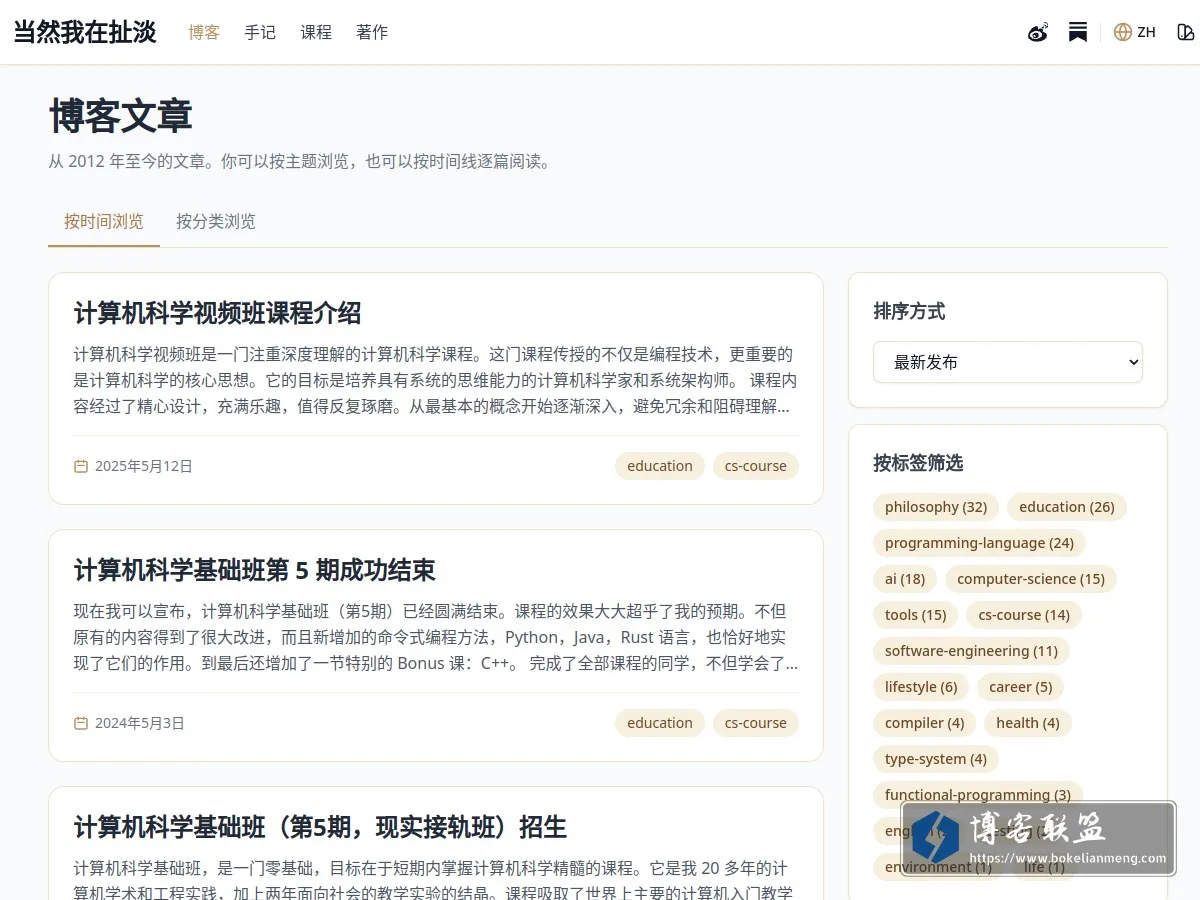Viewport: 1200px width, 900px height.
Task: Open article 计算机科学视频班课程介绍
Action: 218,313
